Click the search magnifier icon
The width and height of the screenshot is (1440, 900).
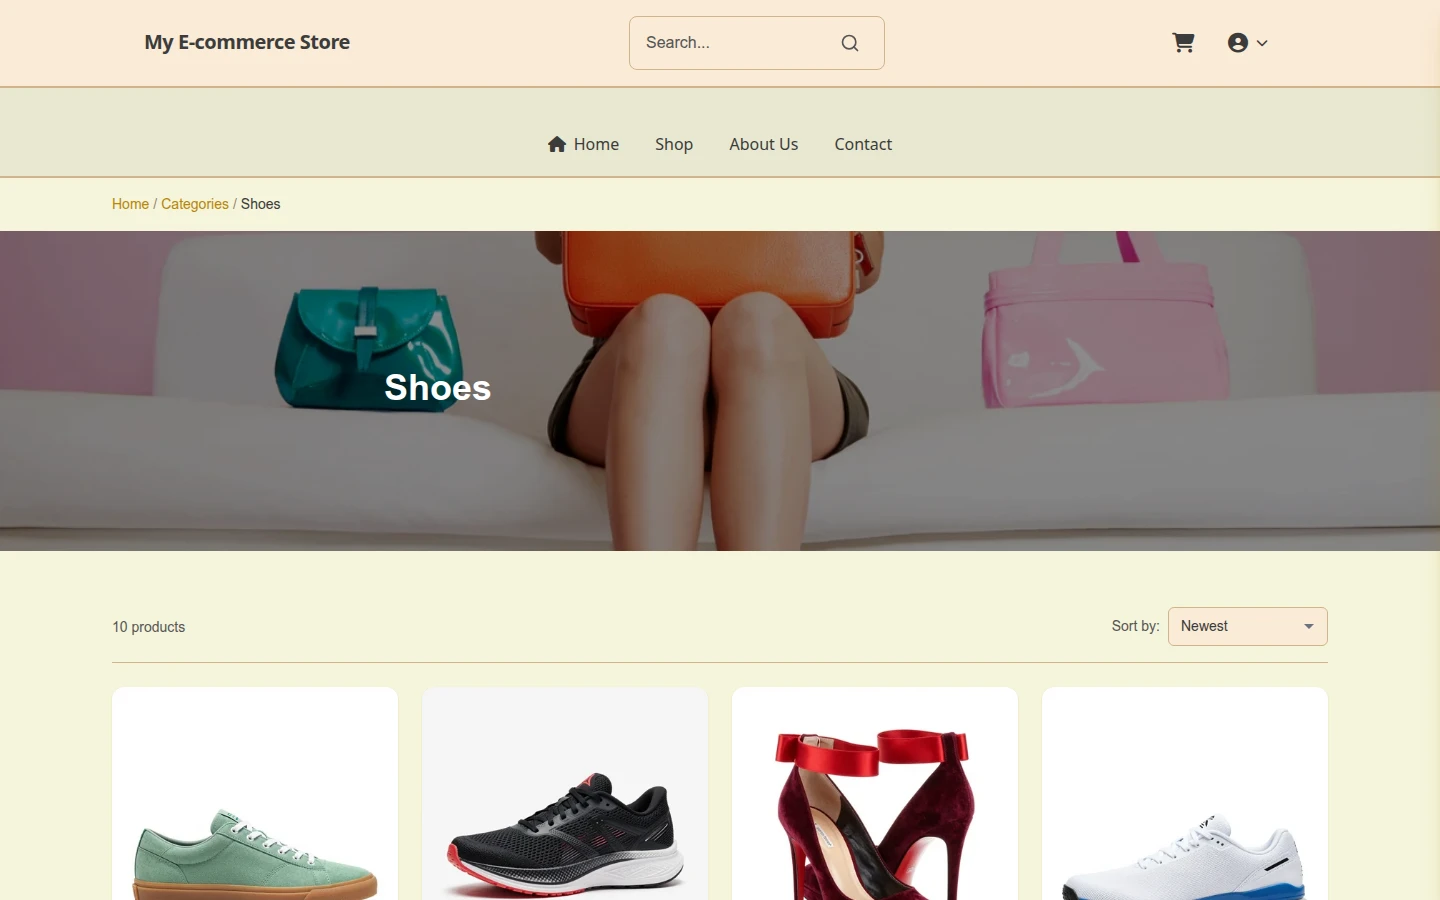point(850,43)
